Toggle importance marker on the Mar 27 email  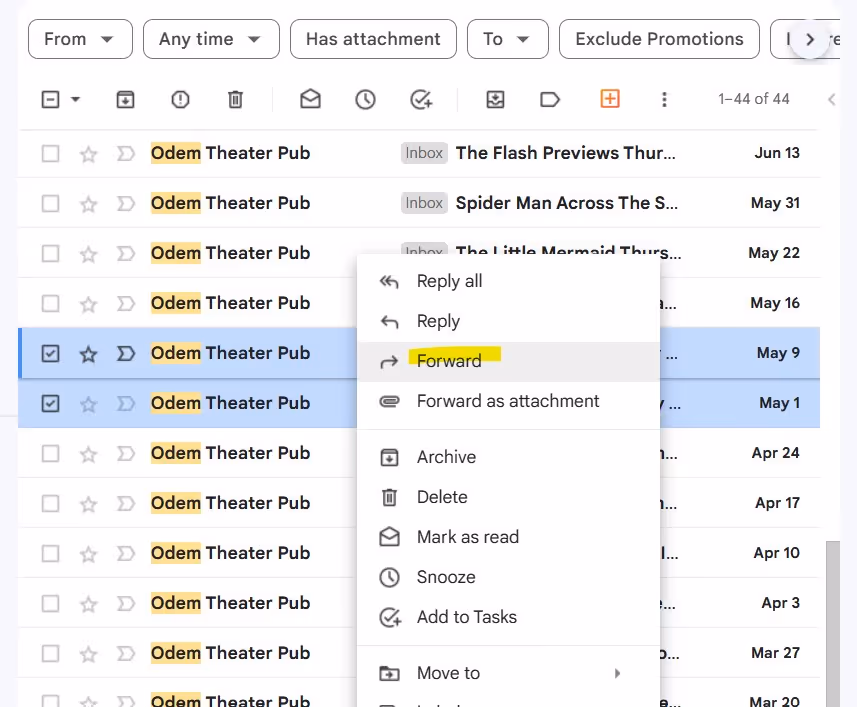pyautogui.click(x=126, y=653)
